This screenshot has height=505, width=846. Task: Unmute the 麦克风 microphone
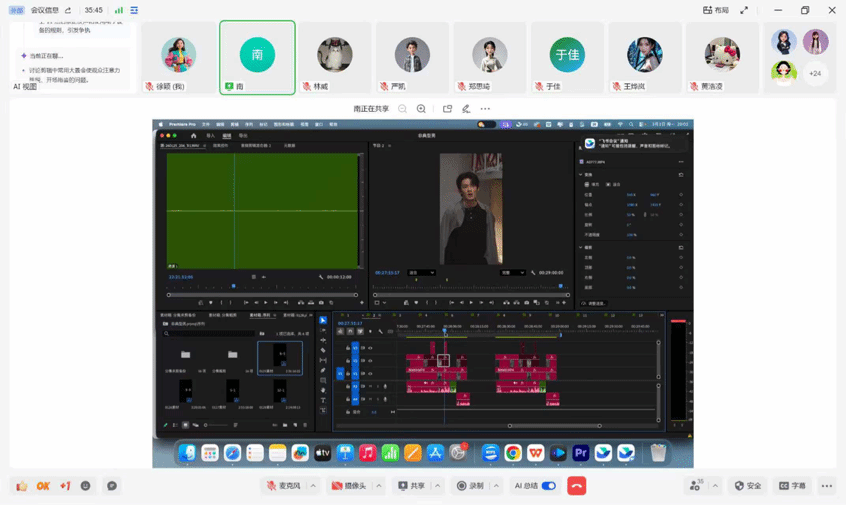pyautogui.click(x=283, y=486)
